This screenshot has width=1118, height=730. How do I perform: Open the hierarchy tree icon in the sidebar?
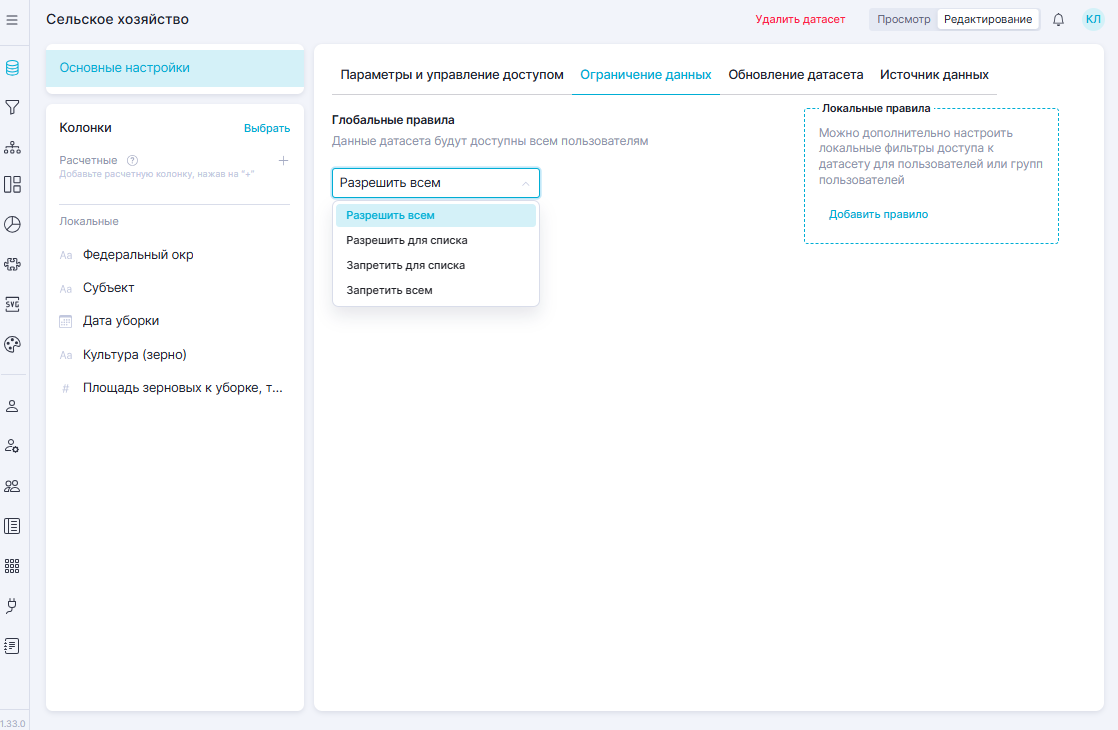click(12, 147)
